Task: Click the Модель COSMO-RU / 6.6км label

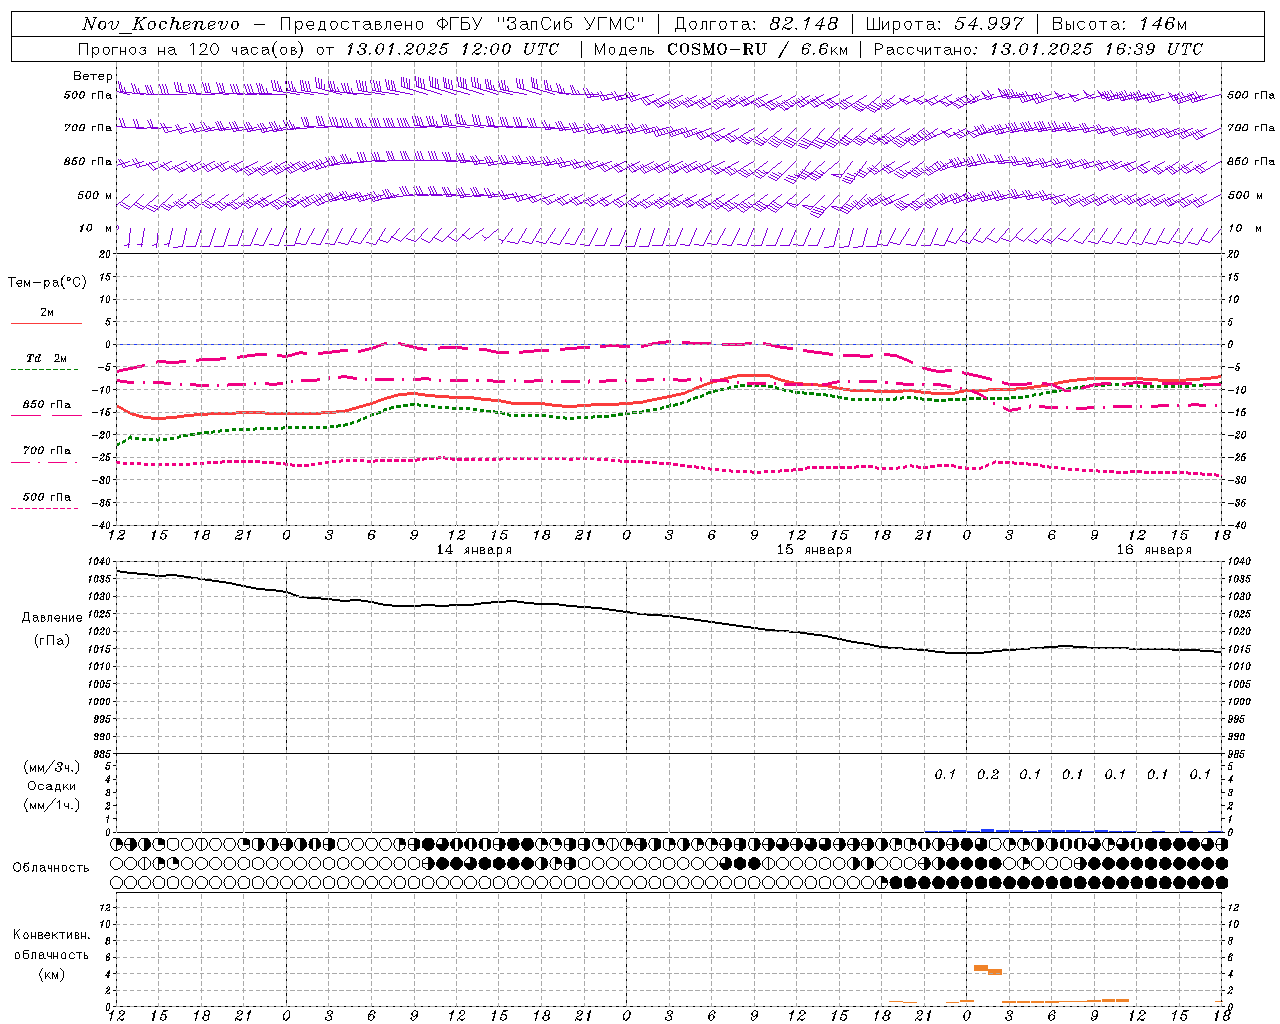Action: [721, 49]
